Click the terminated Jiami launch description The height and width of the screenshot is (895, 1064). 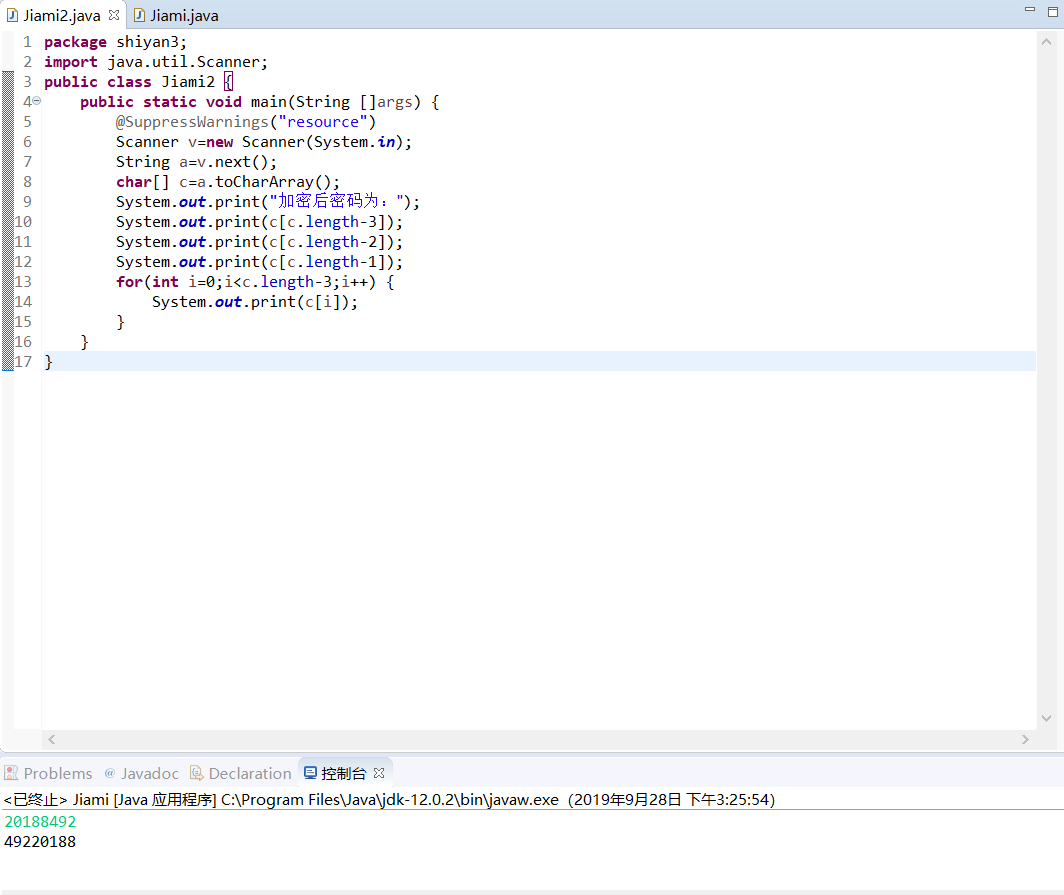pos(389,800)
